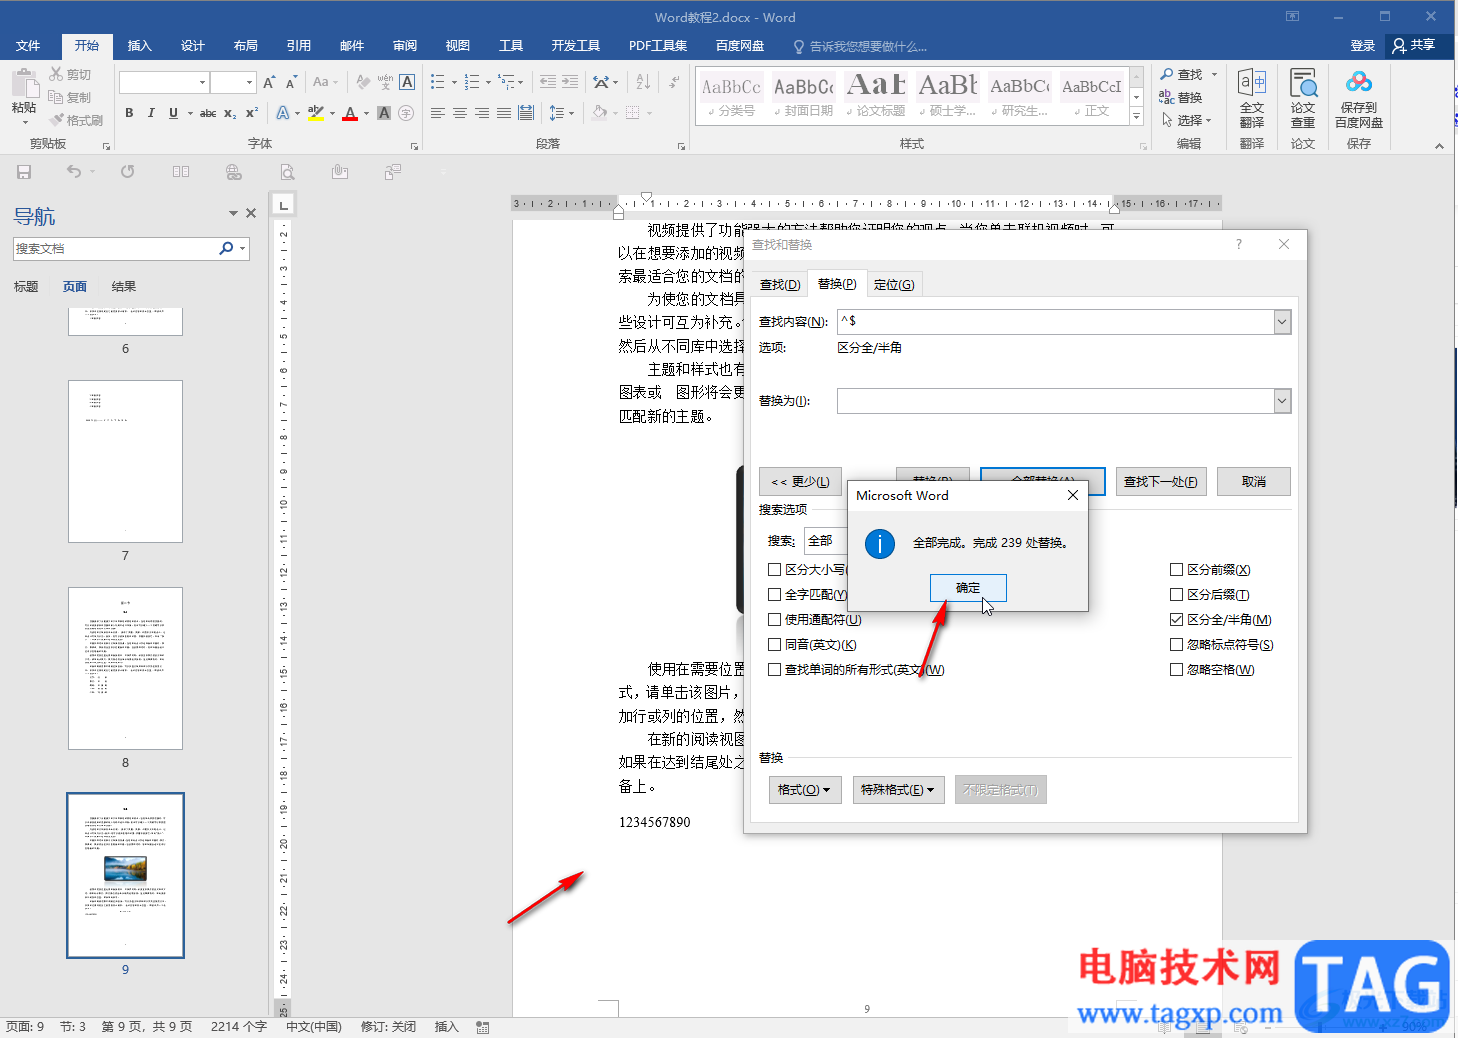Open the font name dropdown
Screen dimensions: 1458x1038
pyautogui.click(x=202, y=82)
